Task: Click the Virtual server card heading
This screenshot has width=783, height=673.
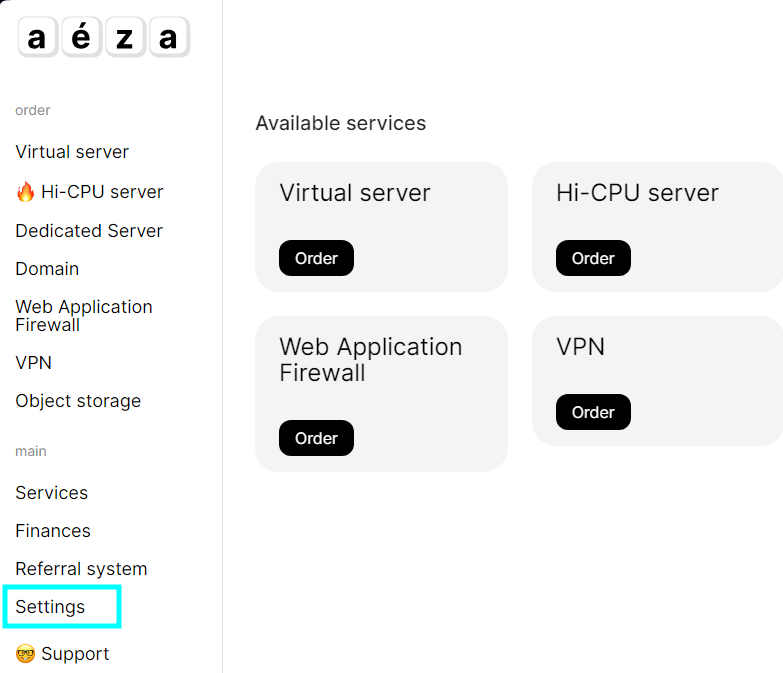Action: 355,193
